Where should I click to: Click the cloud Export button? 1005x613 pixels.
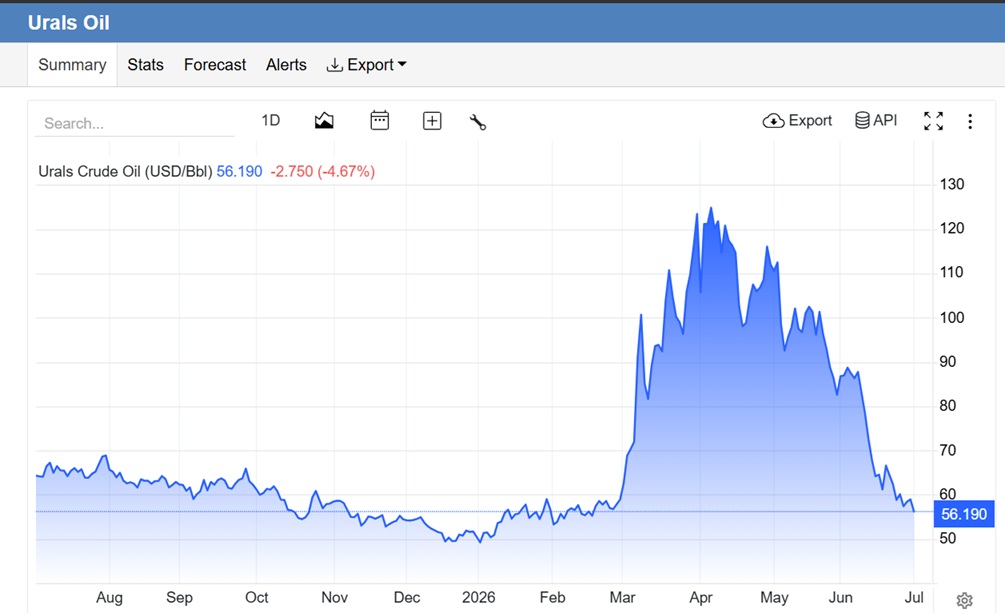pos(797,121)
